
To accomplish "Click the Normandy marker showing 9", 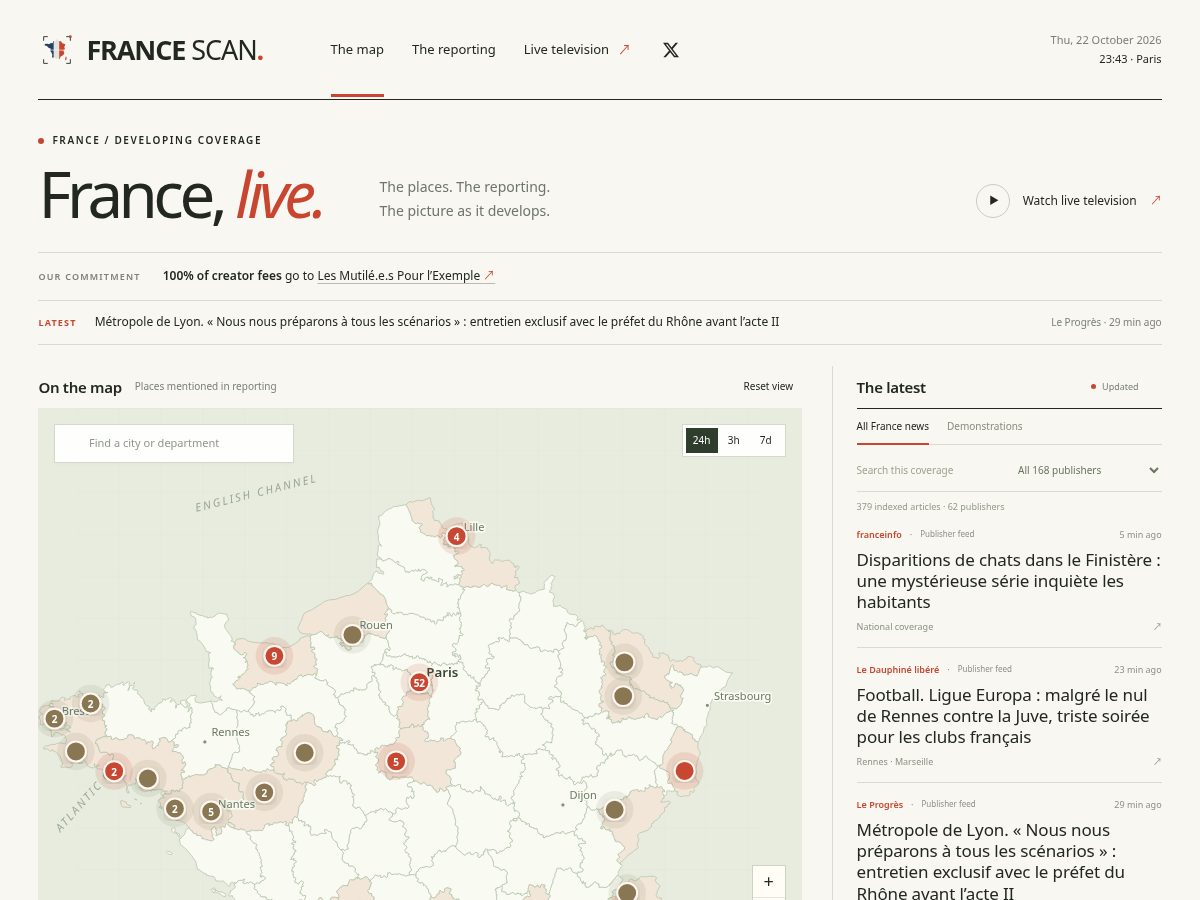I will [274, 656].
